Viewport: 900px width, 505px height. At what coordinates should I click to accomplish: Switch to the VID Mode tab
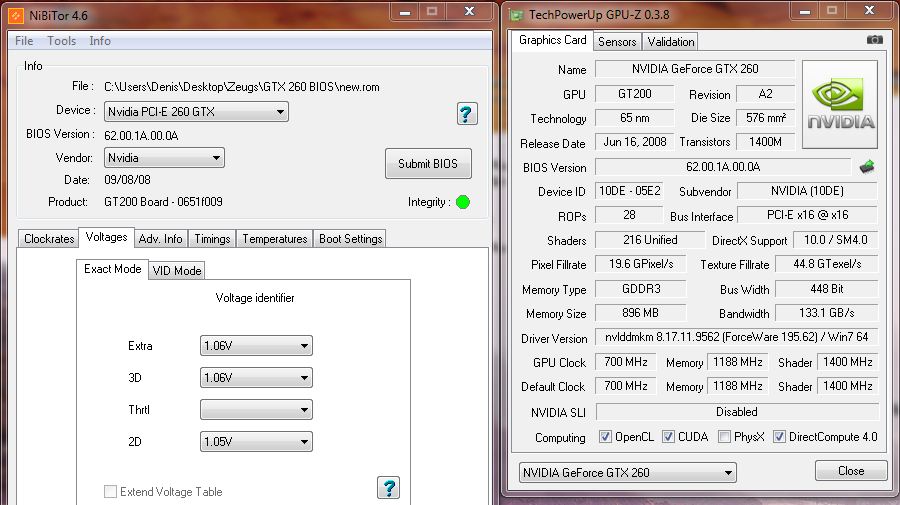pyautogui.click(x=177, y=271)
